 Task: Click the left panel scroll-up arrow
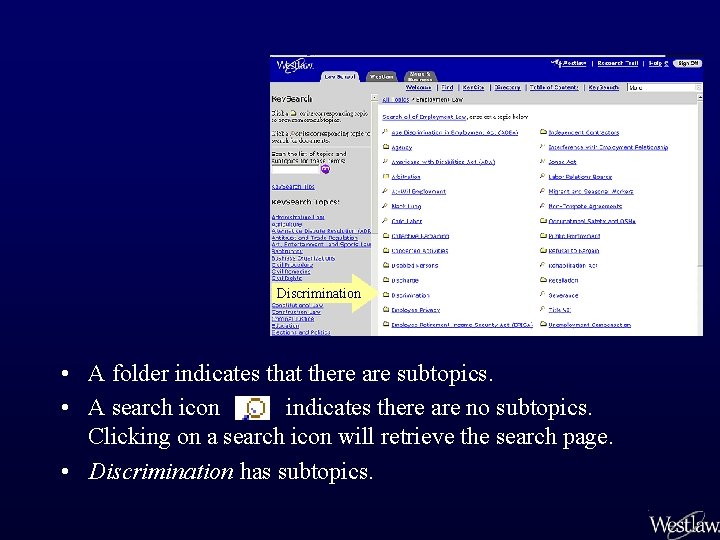click(x=374, y=97)
